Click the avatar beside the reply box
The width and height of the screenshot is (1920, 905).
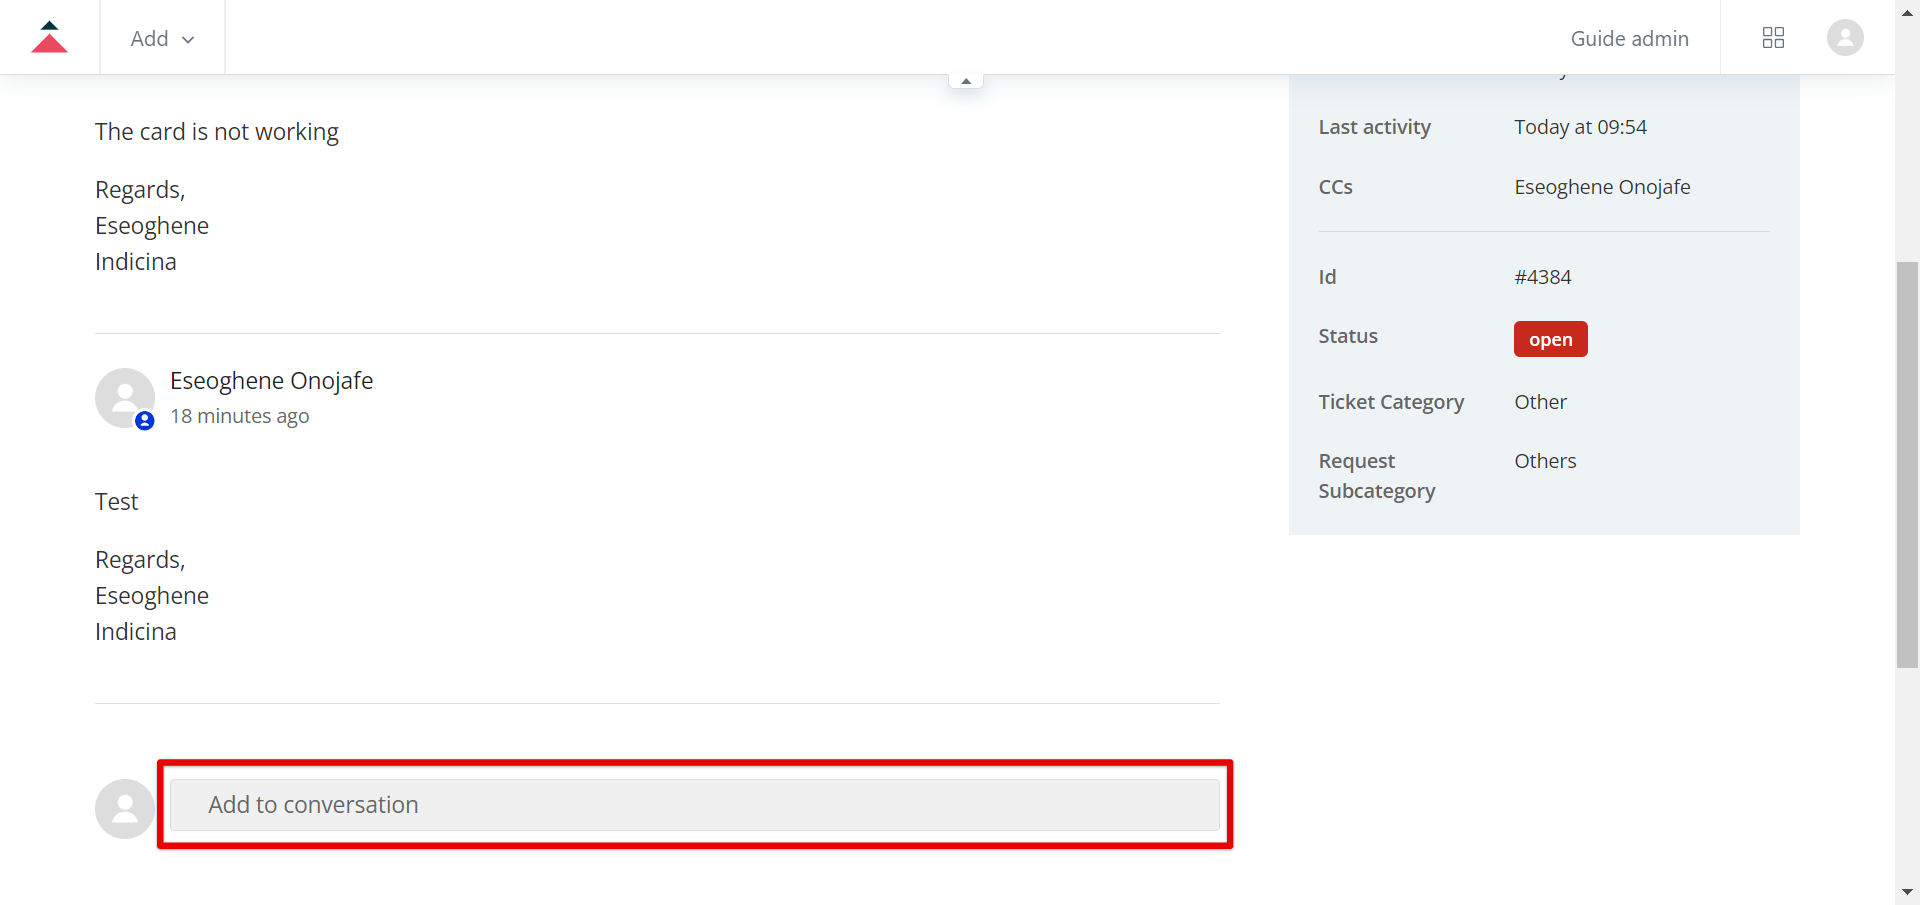tap(125, 809)
